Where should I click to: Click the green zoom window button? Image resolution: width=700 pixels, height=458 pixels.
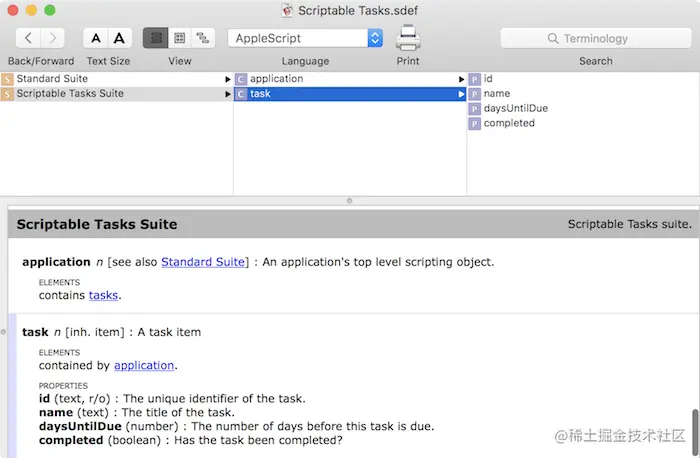coord(50,10)
